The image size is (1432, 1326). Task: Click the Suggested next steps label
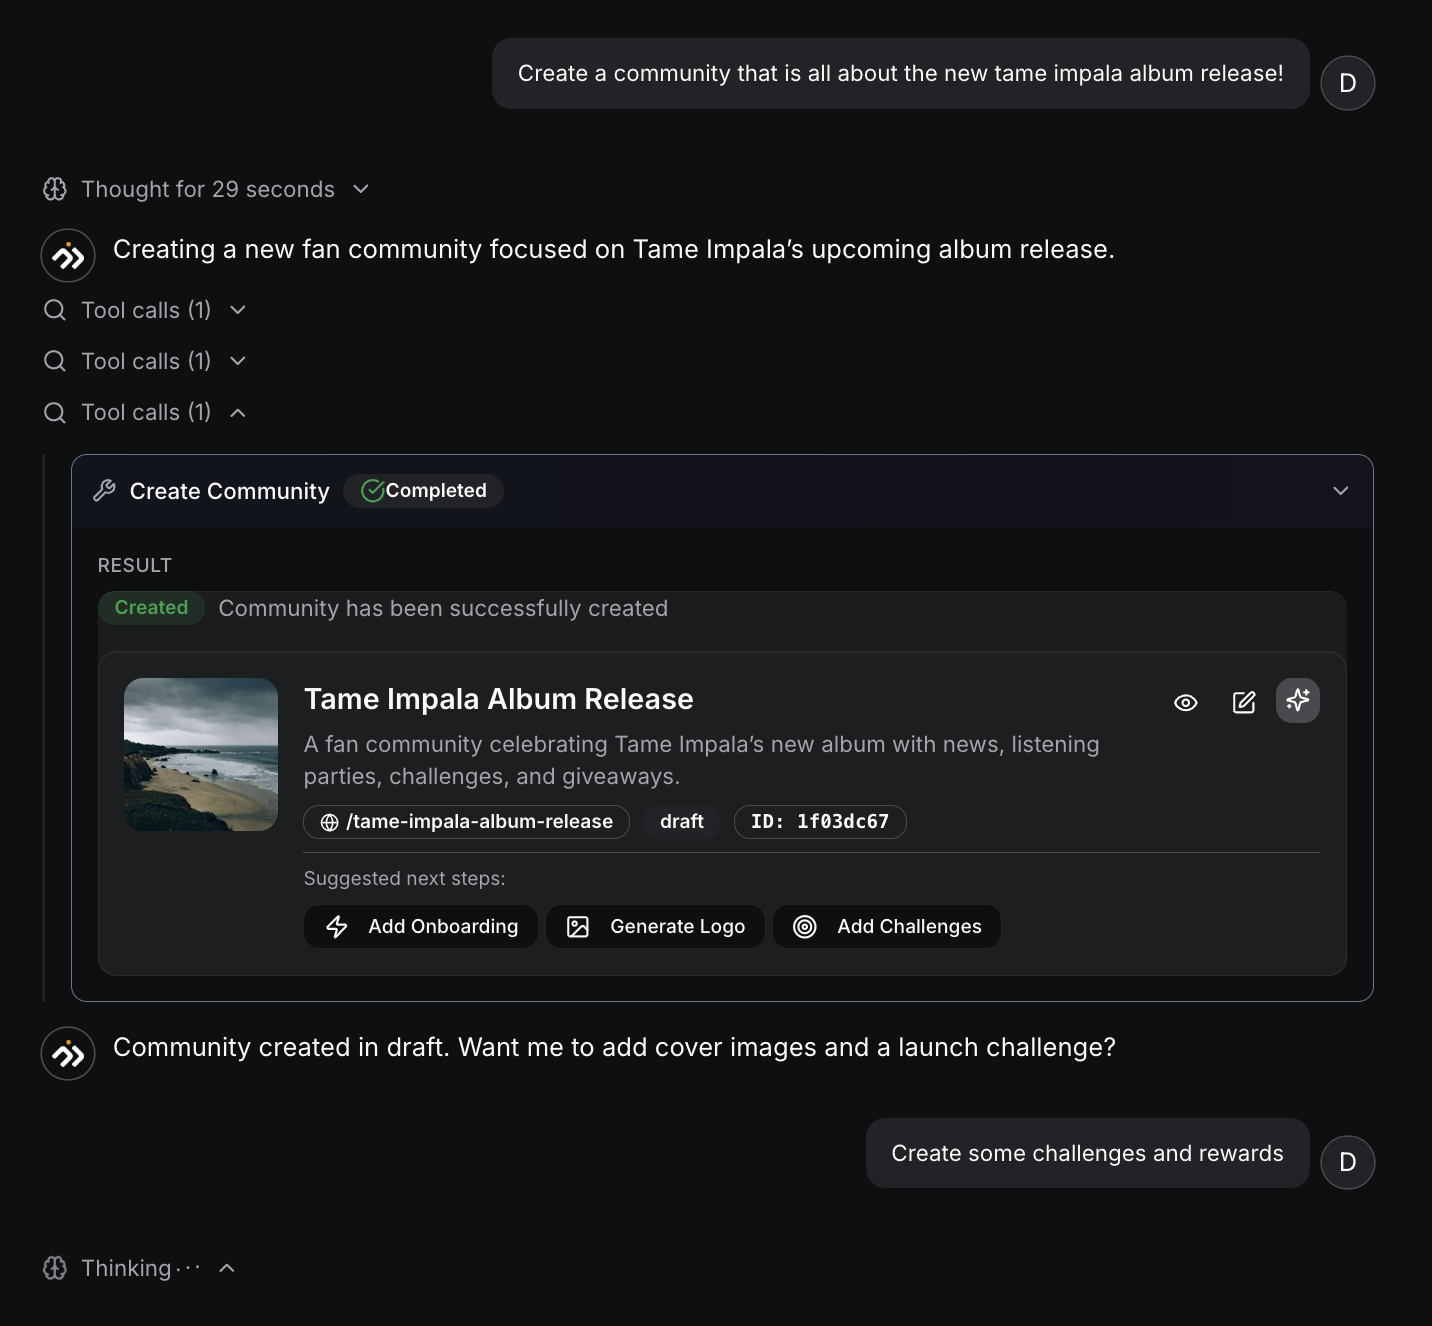pyautogui.click(x=405, y=878)
